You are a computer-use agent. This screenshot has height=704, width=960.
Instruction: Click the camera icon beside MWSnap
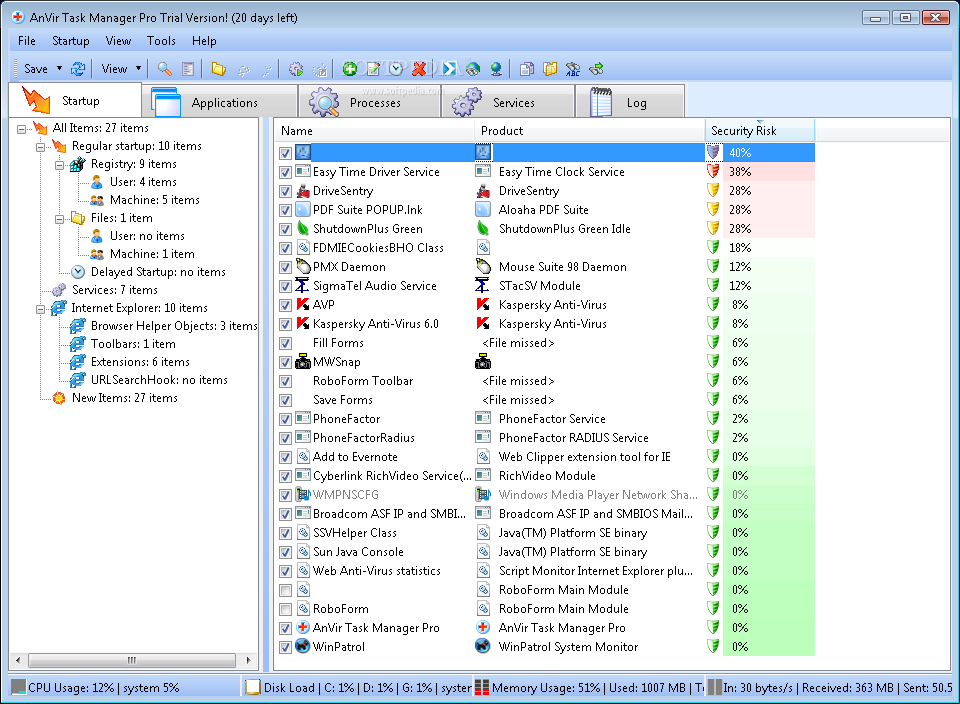(303, 362)
